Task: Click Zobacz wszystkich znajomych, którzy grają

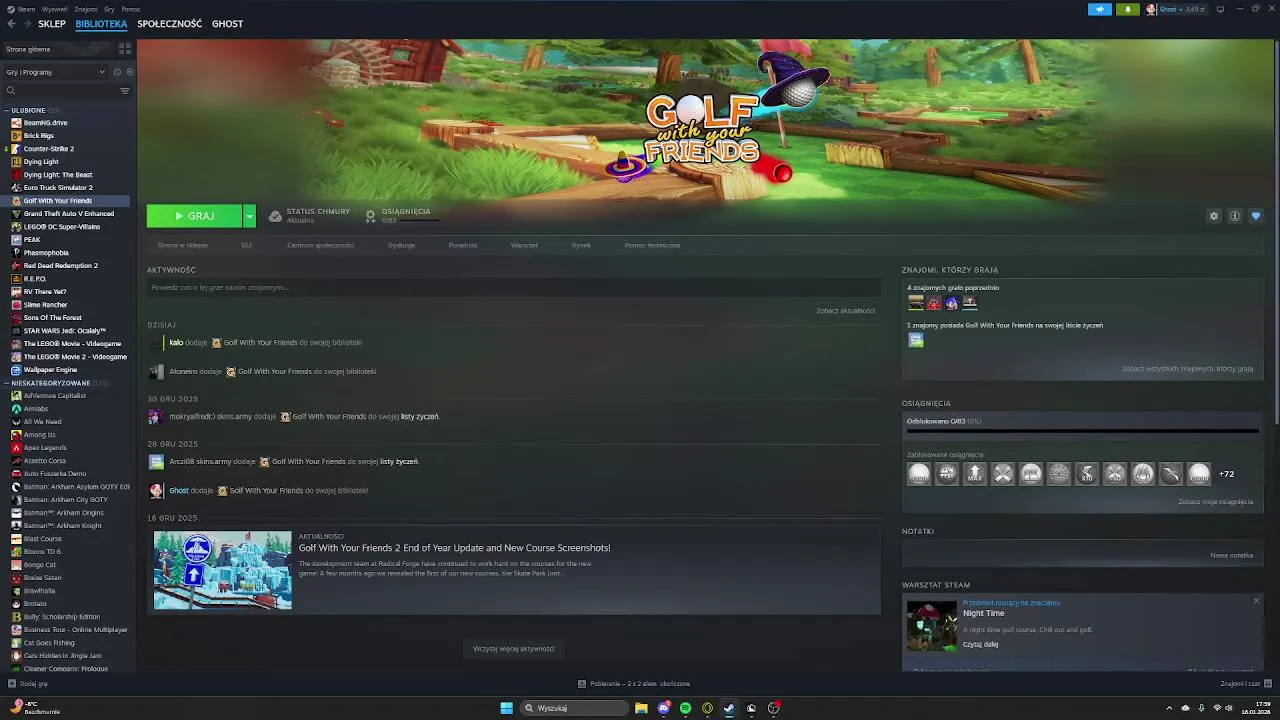Action: (1187, 369)
